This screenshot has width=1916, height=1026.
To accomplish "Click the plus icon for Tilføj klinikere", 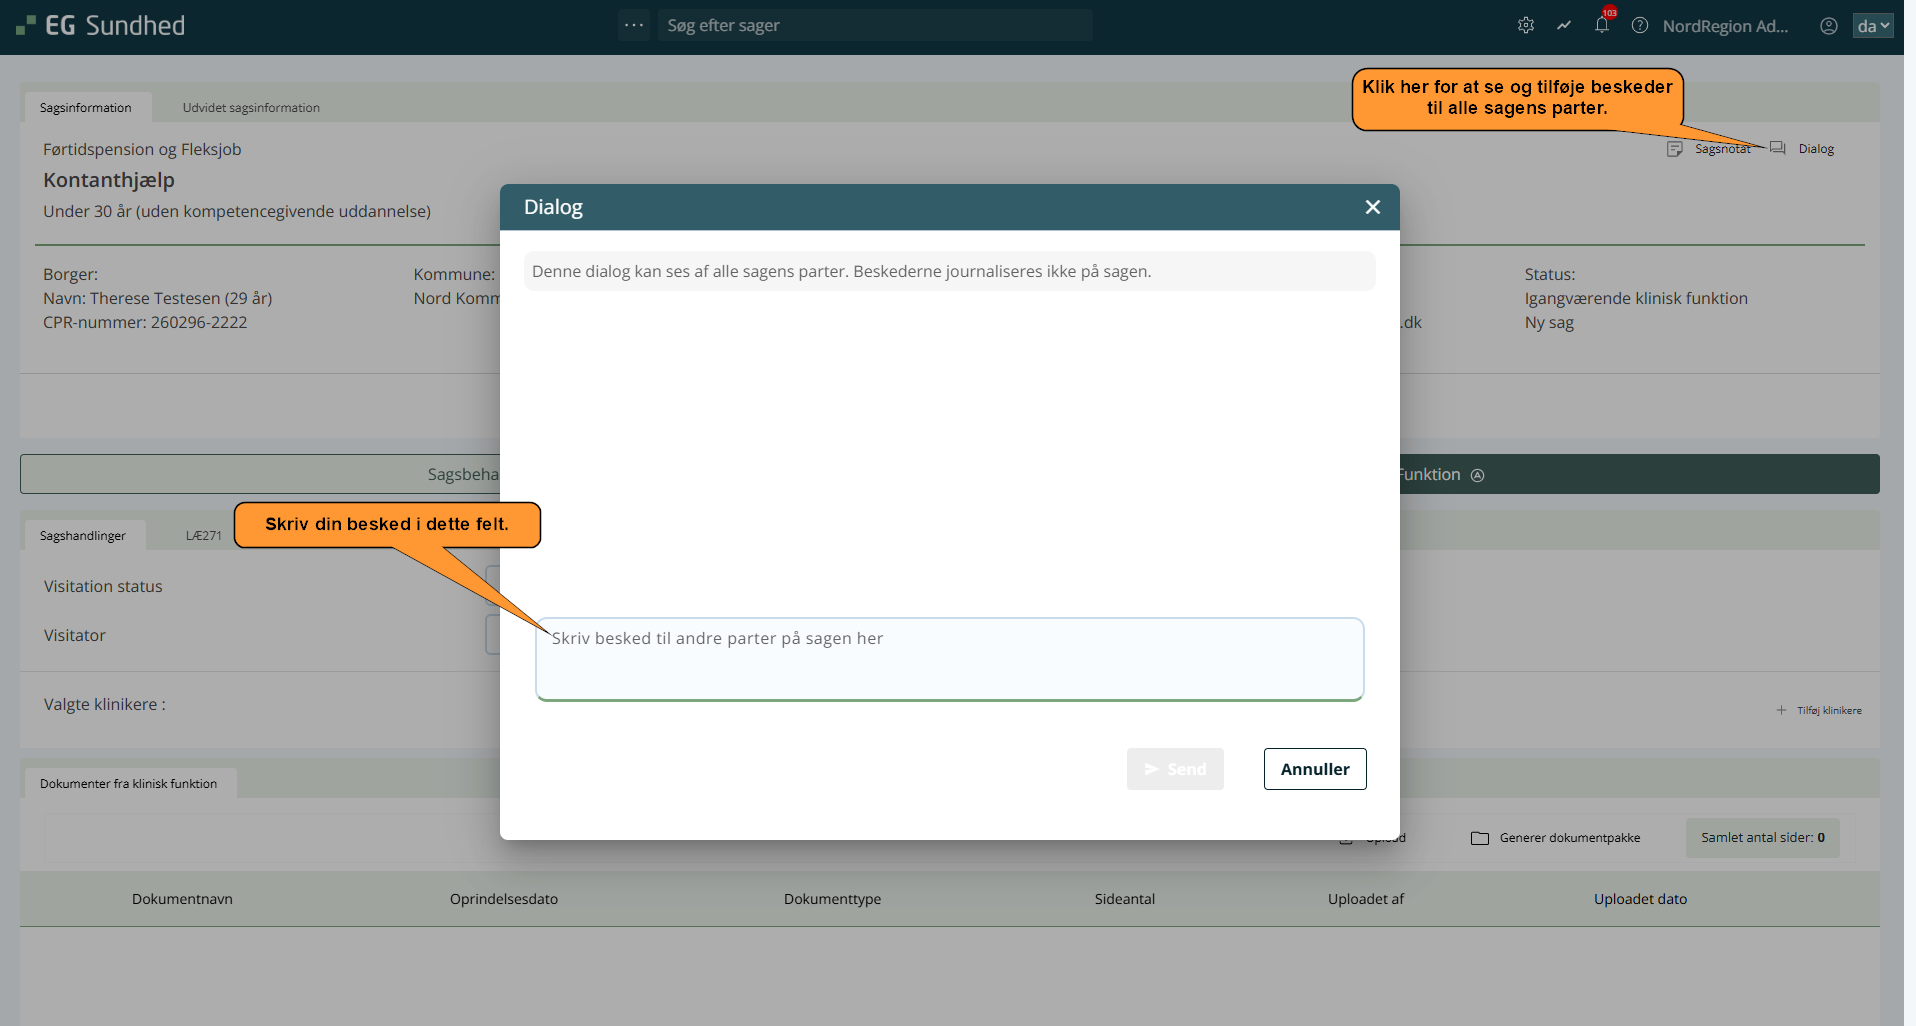I will pos(1781,710).
